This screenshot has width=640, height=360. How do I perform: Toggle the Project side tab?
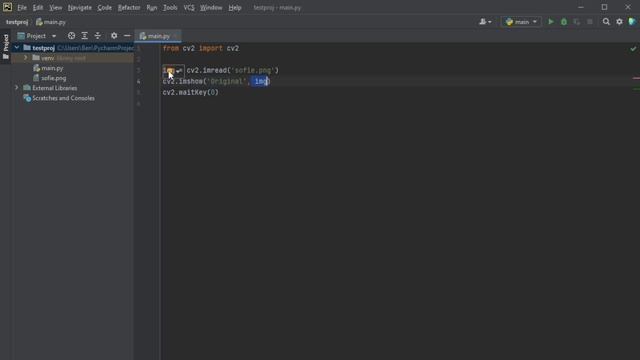click(x=6, y=47)
